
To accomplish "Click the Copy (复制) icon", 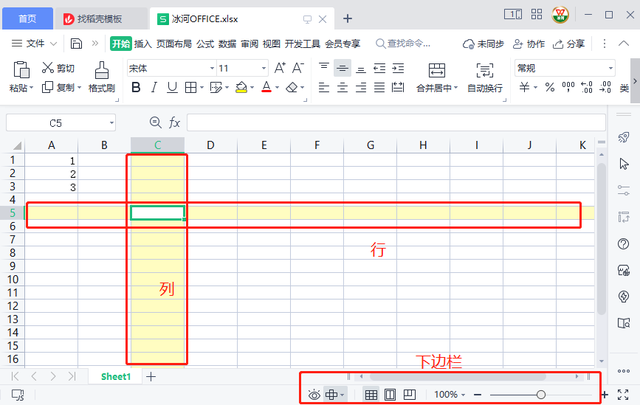I will (x=47, y=87).
